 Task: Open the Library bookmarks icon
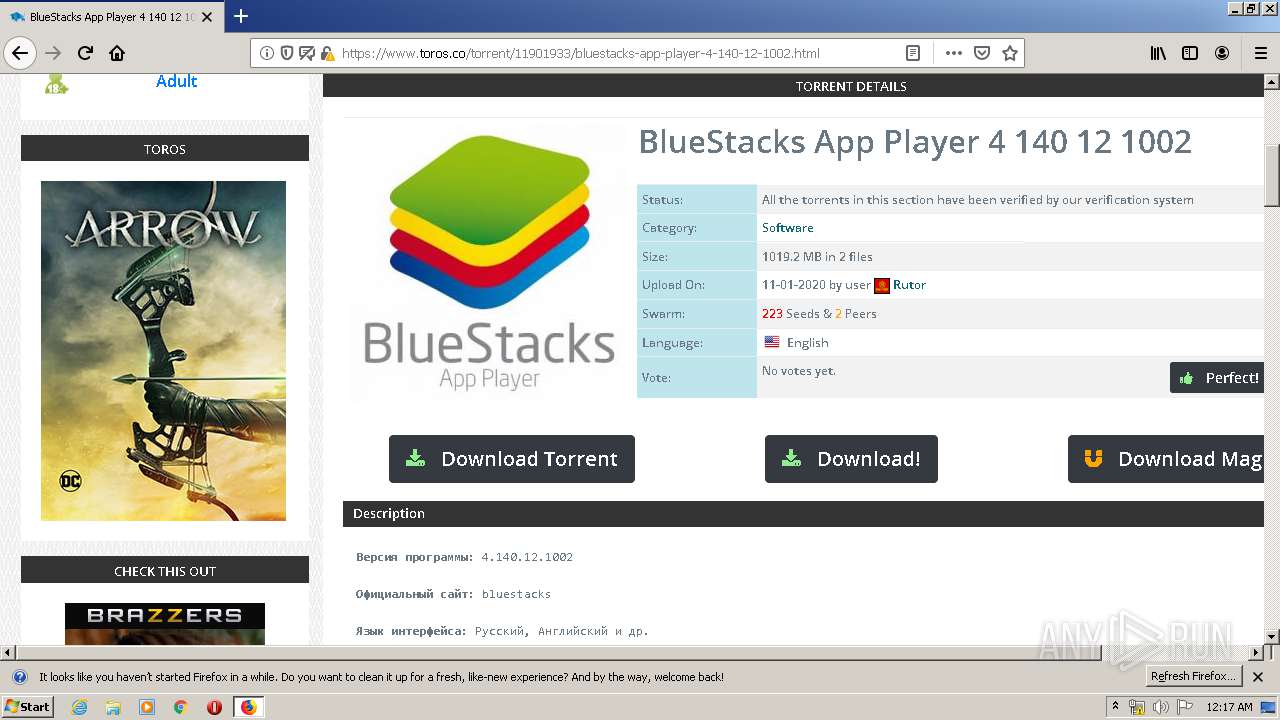1158,53
